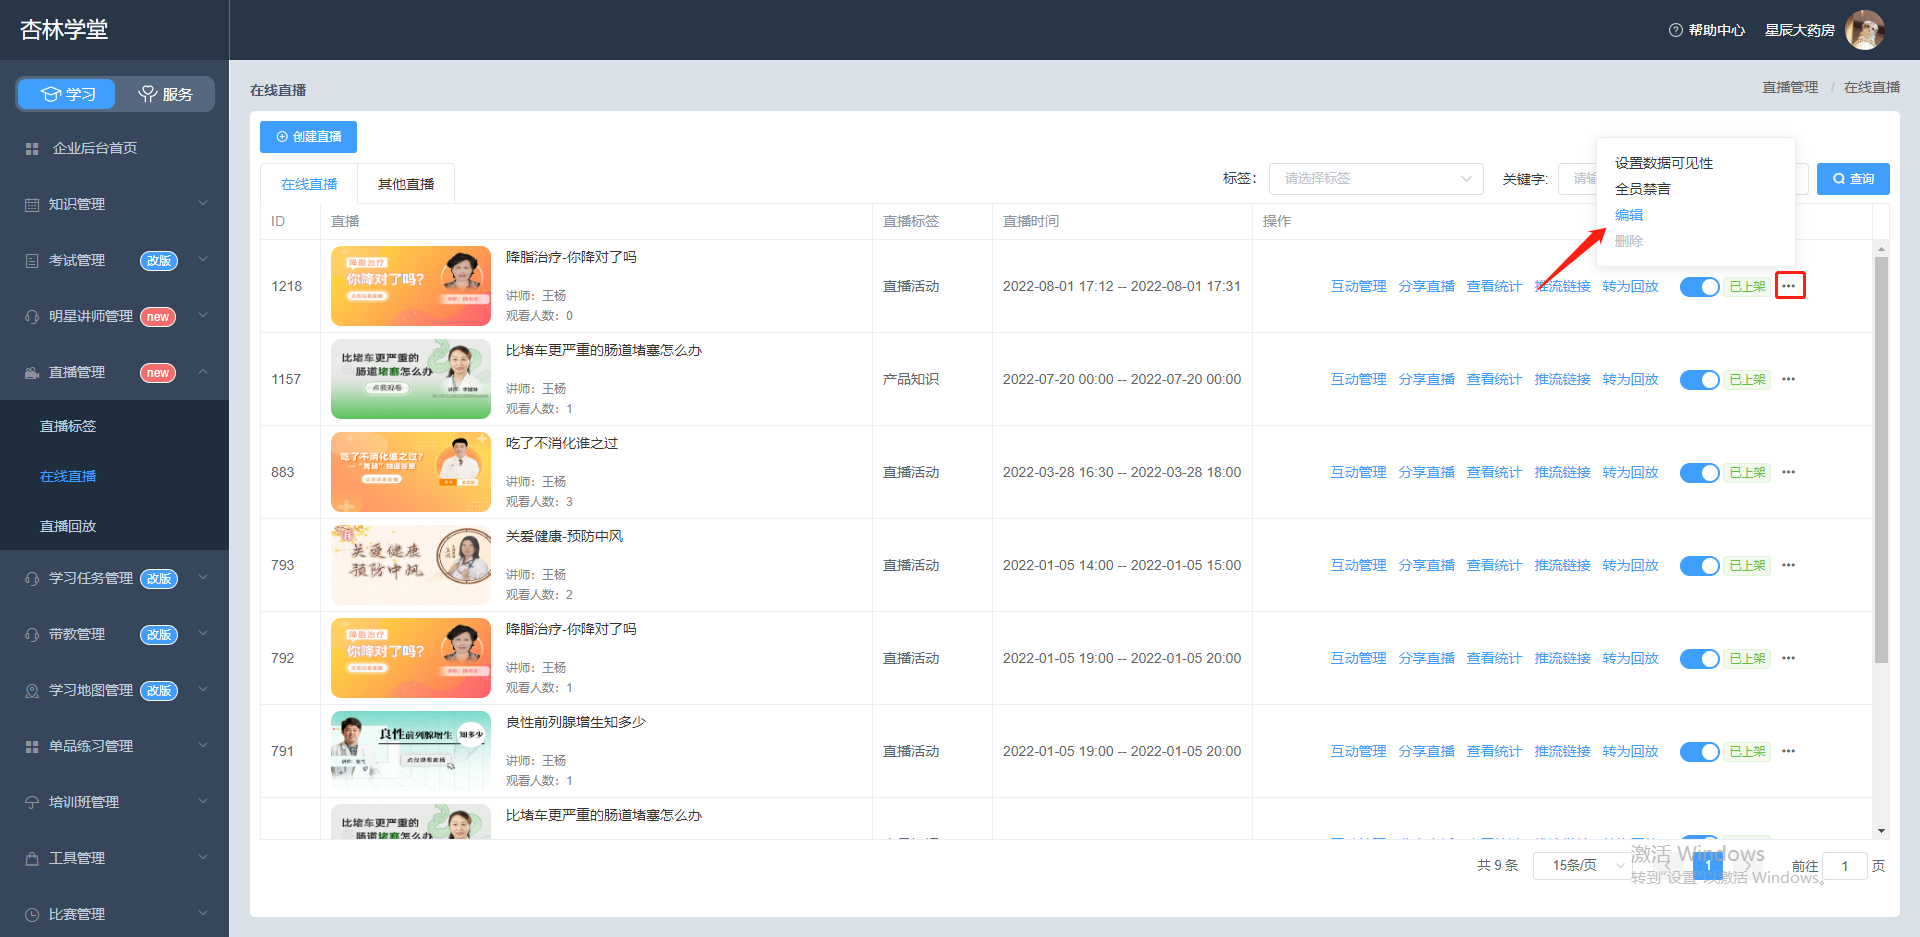
Task: Open more options for live 791
Action: [1789, 751]
